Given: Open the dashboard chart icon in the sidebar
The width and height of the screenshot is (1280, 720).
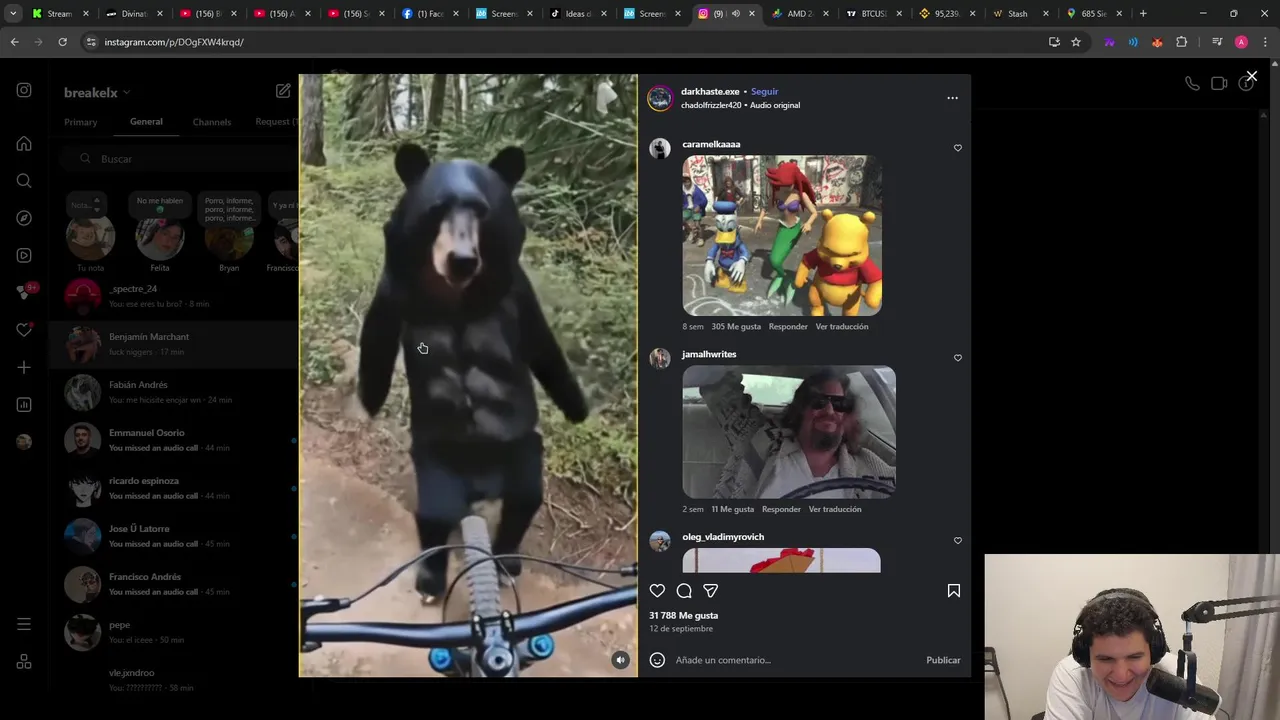Looking at the screenshot, I should pyautogui.click(x=24, y=405).
